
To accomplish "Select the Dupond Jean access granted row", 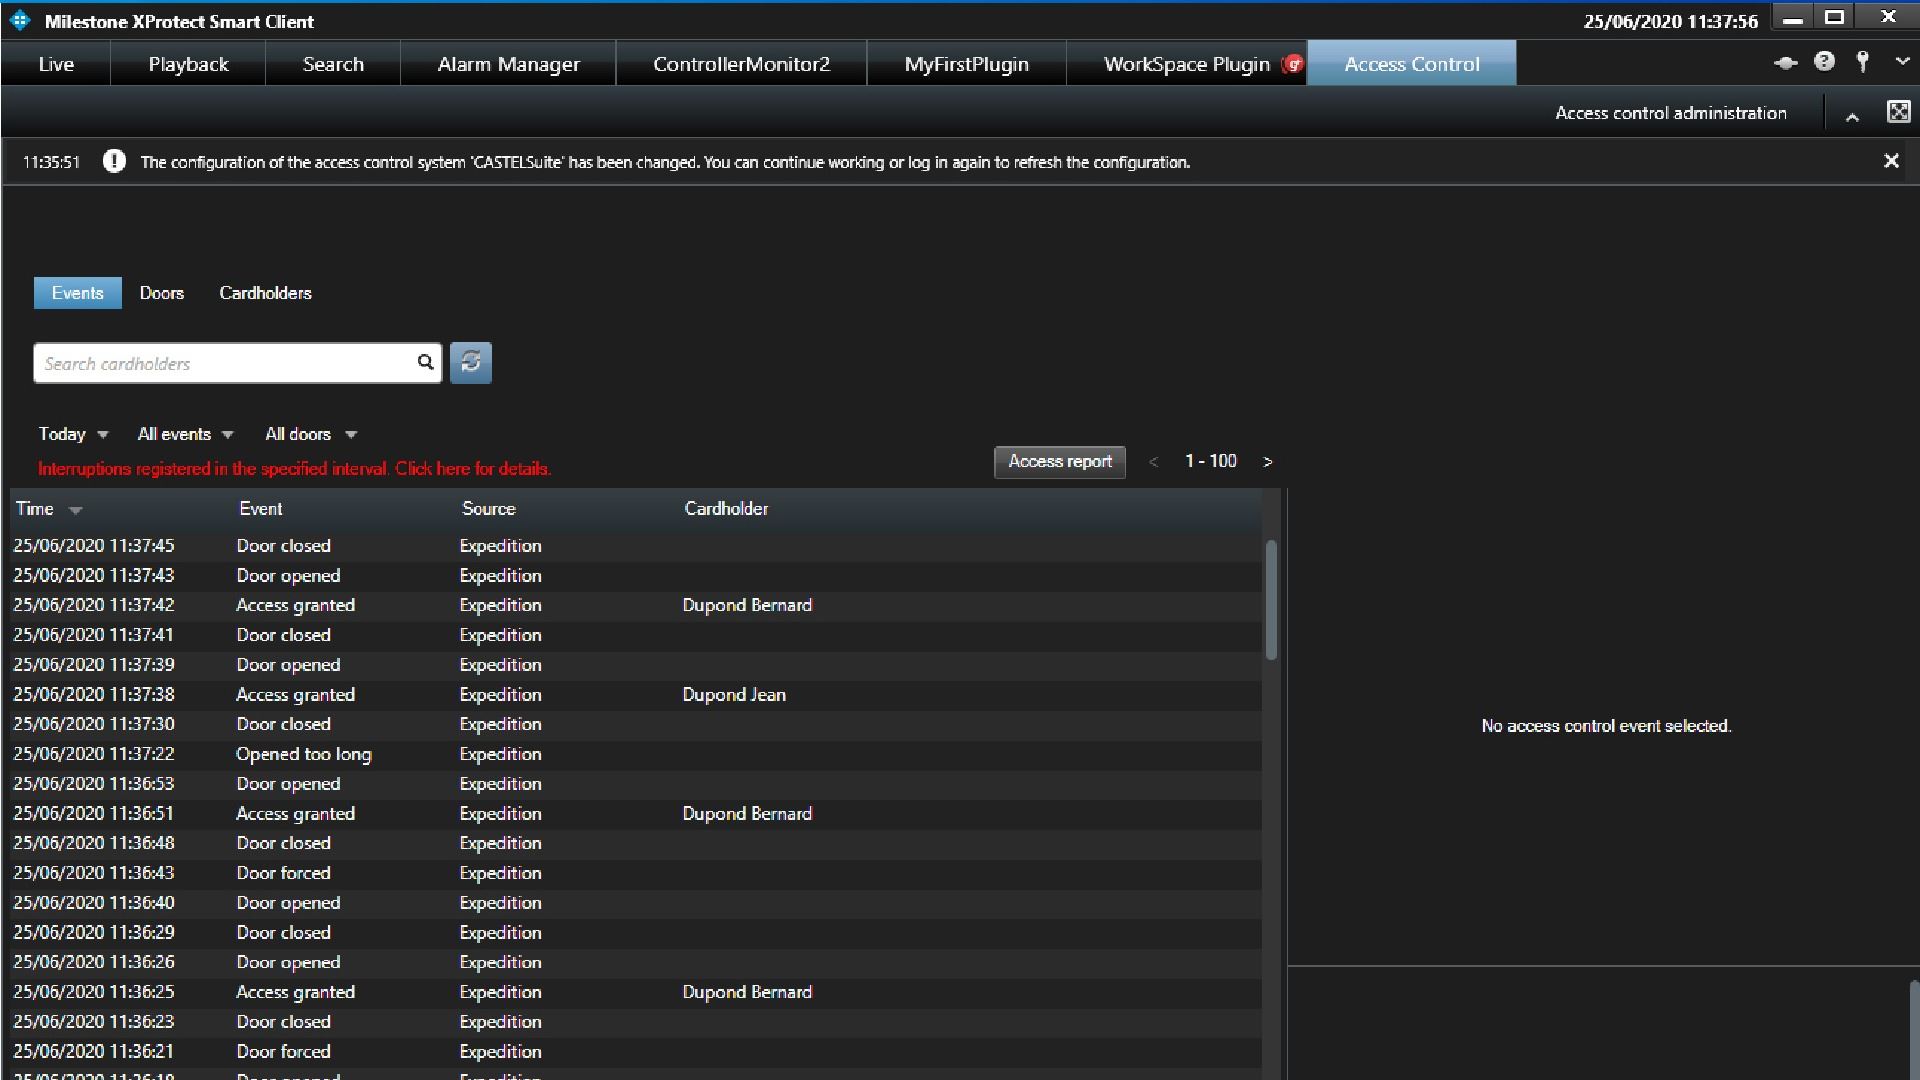I will tap(636, 695).
